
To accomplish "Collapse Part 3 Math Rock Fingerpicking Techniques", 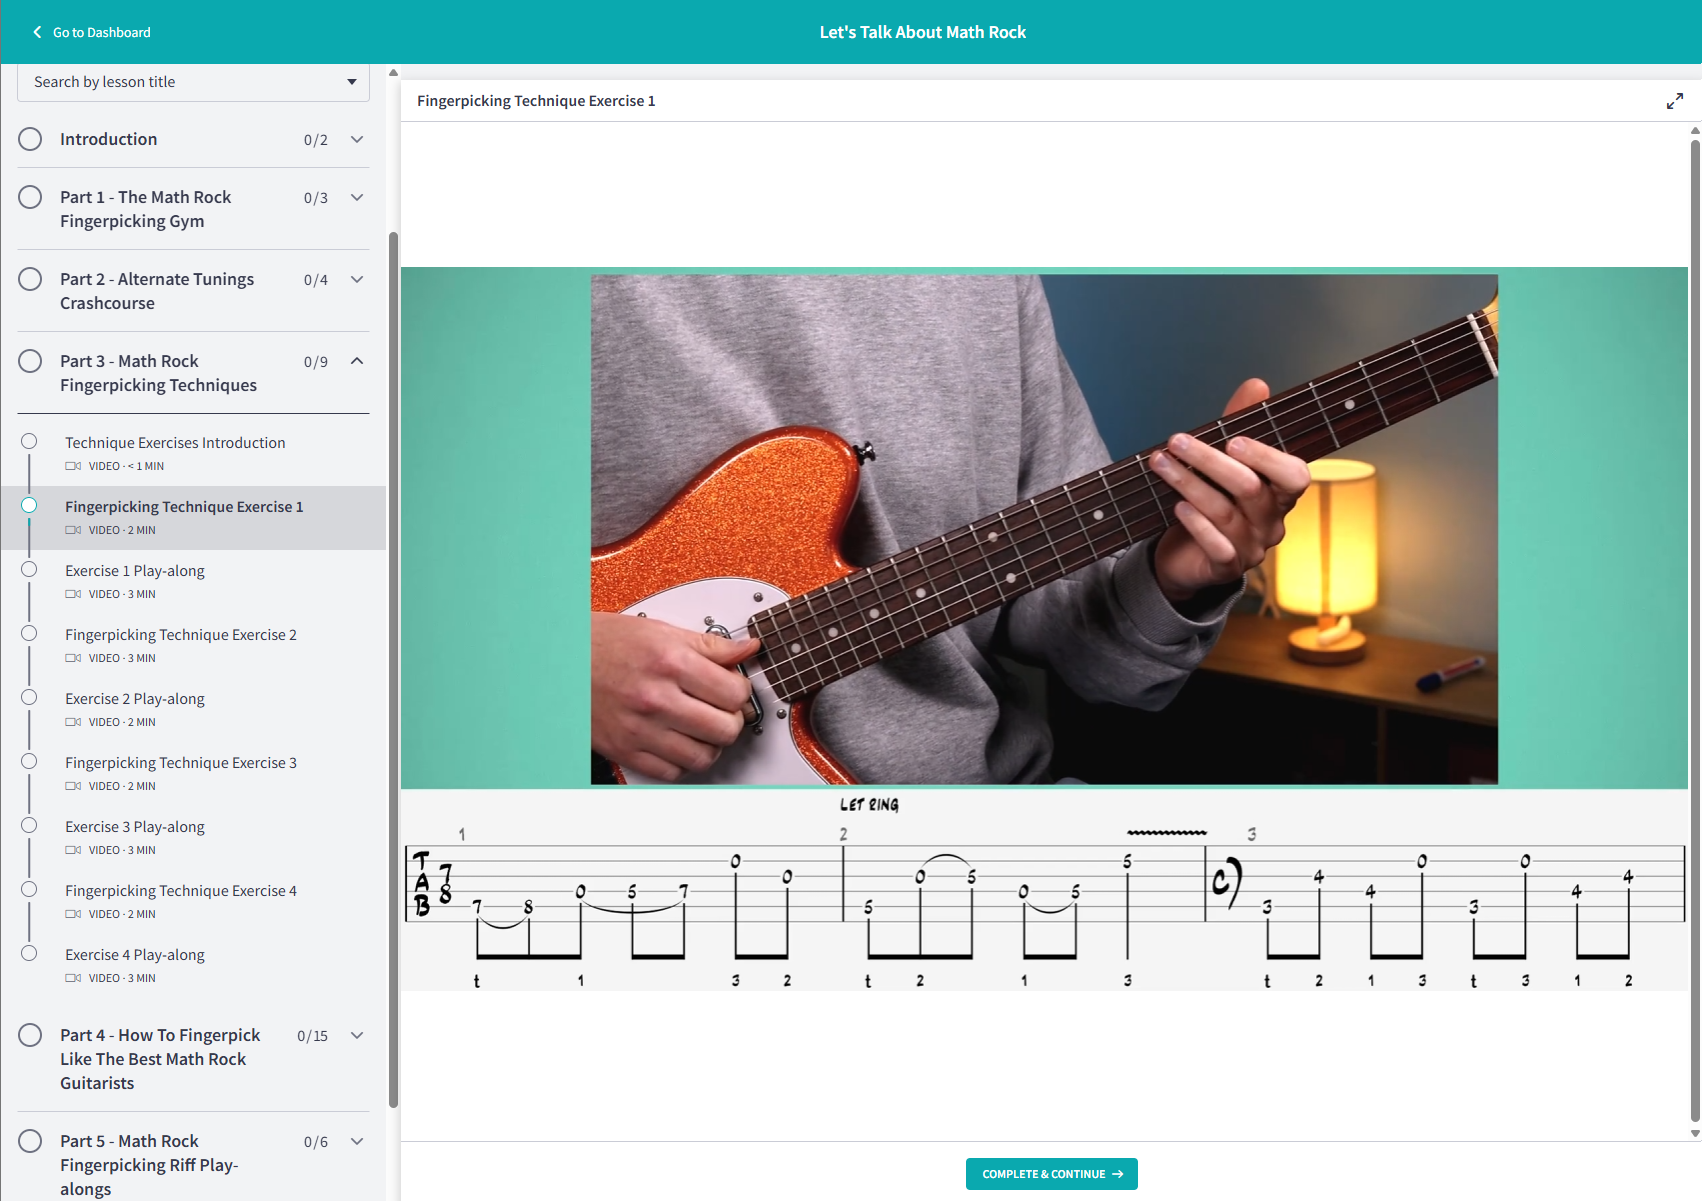I will (357, 361).
